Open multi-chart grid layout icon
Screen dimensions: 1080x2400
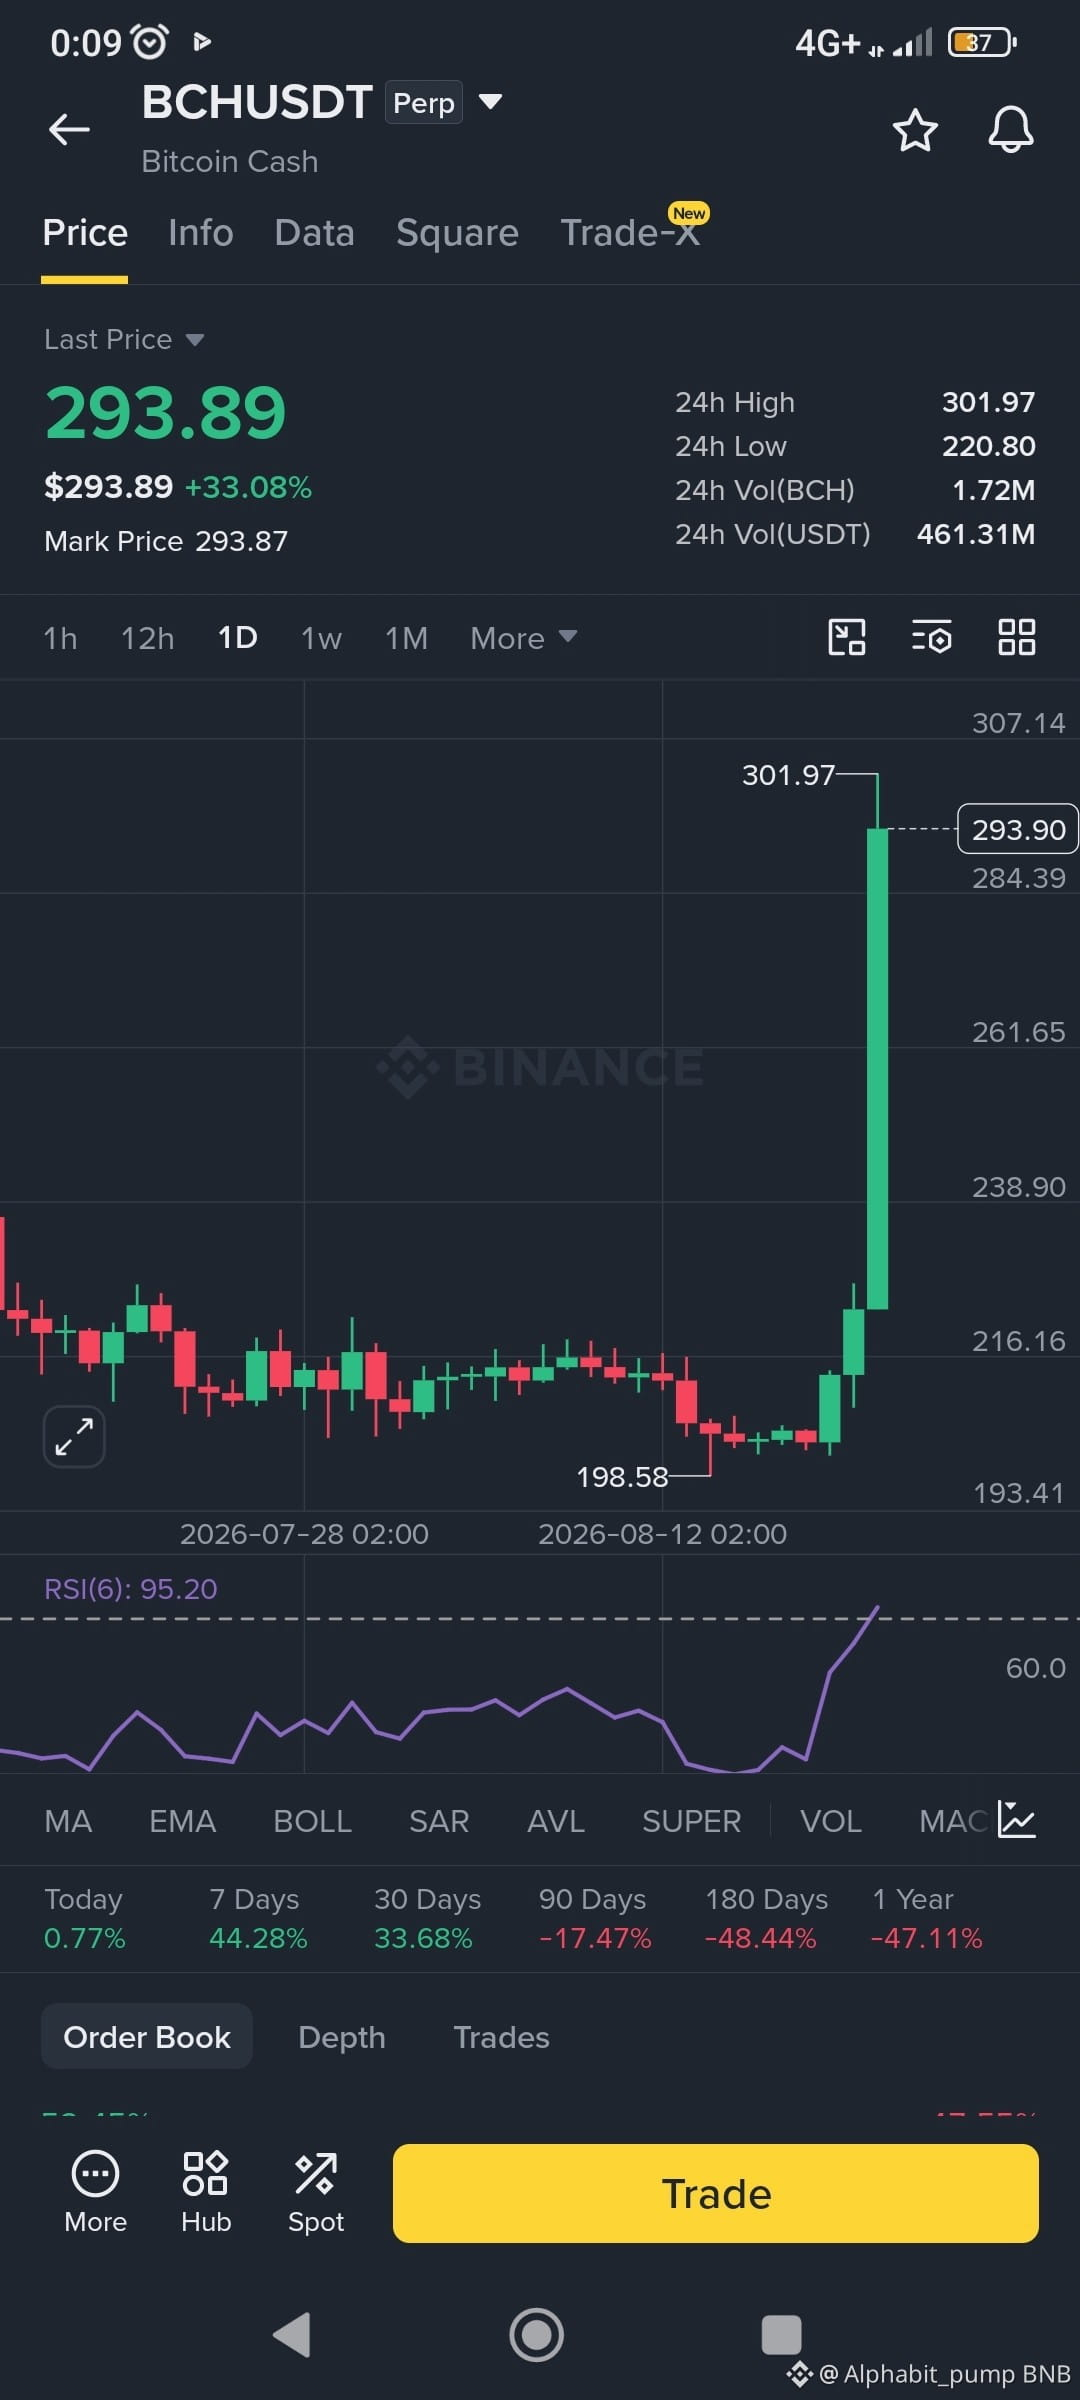[1016, 637]
